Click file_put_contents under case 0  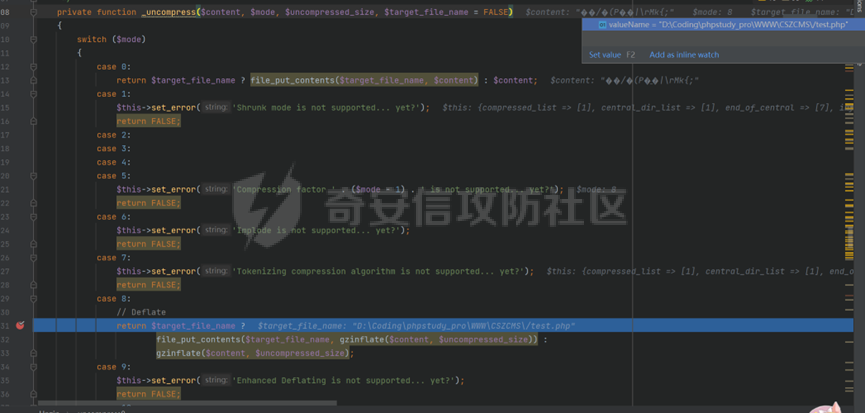pyautogui.click(x=293, y=79)
